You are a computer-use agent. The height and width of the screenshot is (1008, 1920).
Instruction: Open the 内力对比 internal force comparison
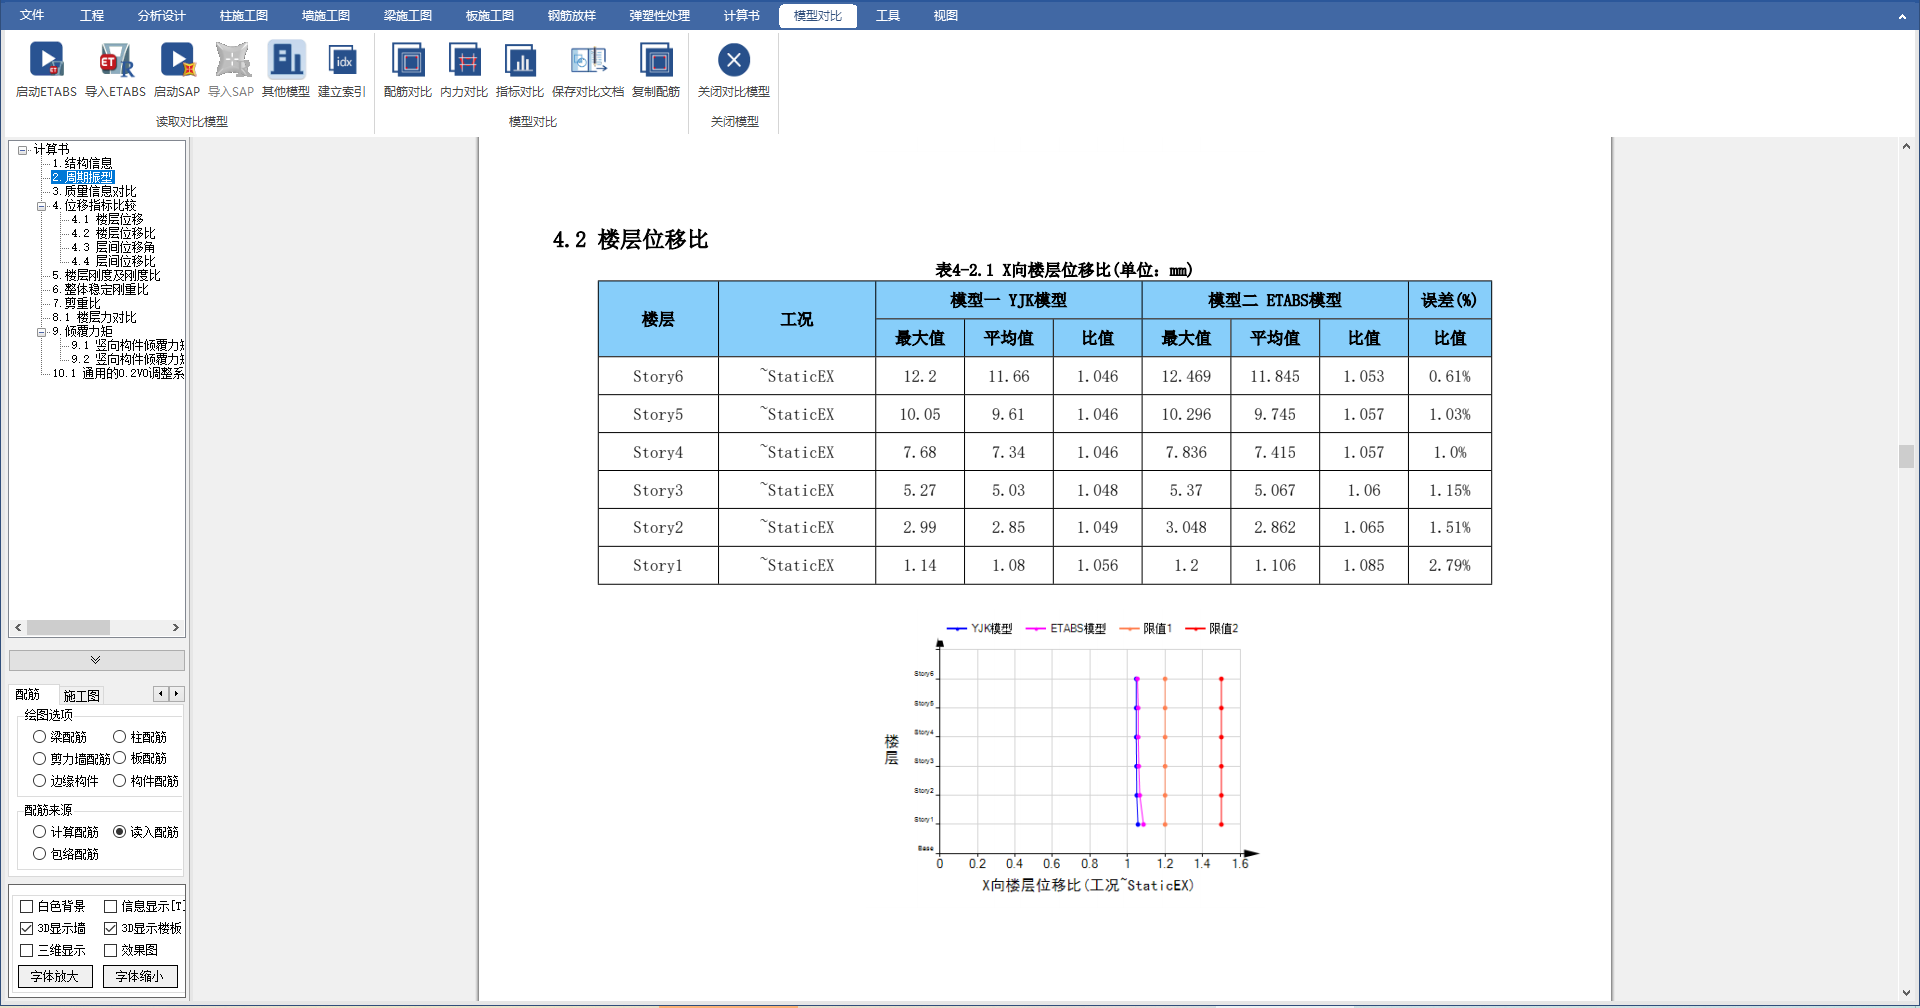464,62
